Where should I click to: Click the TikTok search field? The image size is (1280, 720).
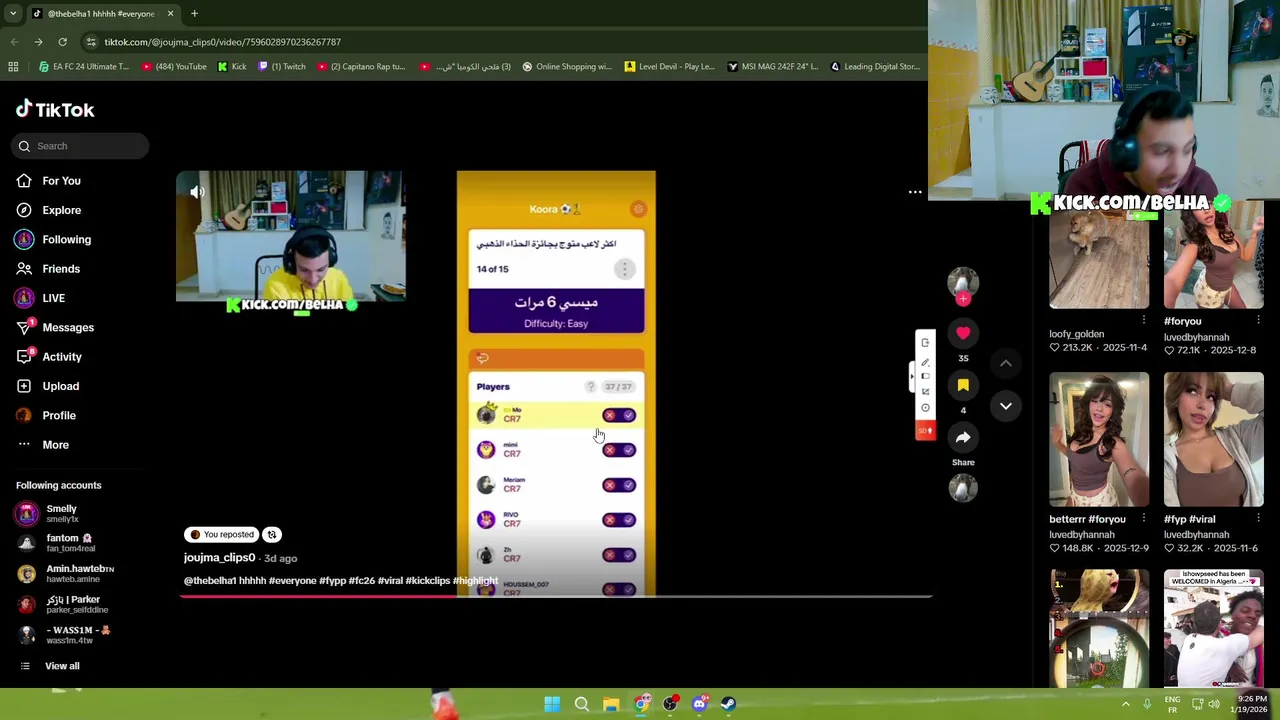[81, 146]
